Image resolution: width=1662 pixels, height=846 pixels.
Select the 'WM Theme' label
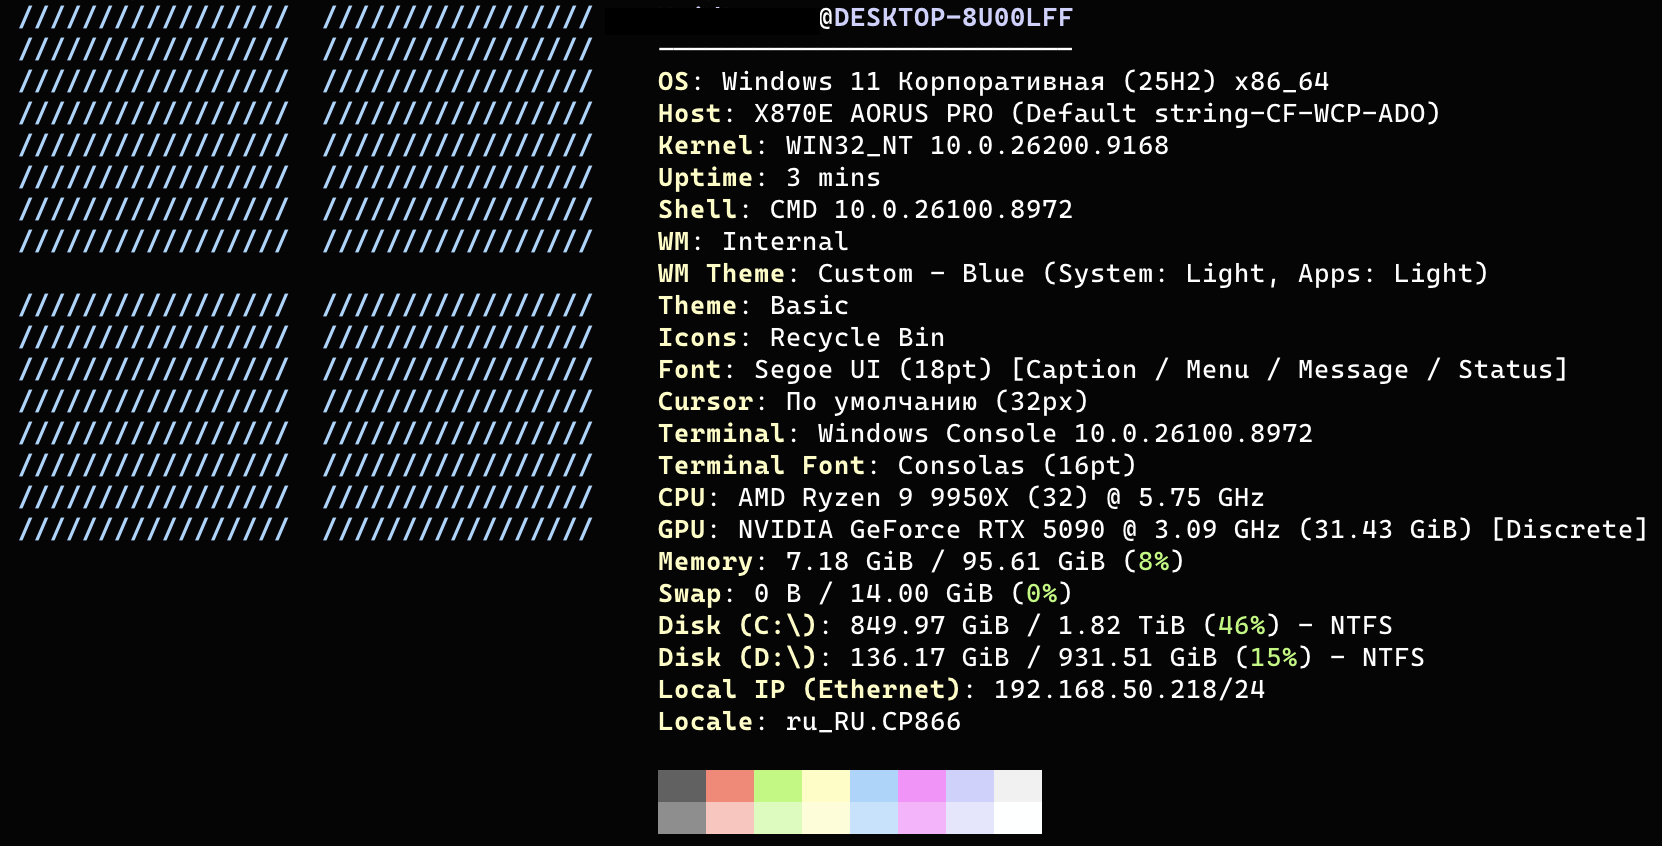pos(721,274)
